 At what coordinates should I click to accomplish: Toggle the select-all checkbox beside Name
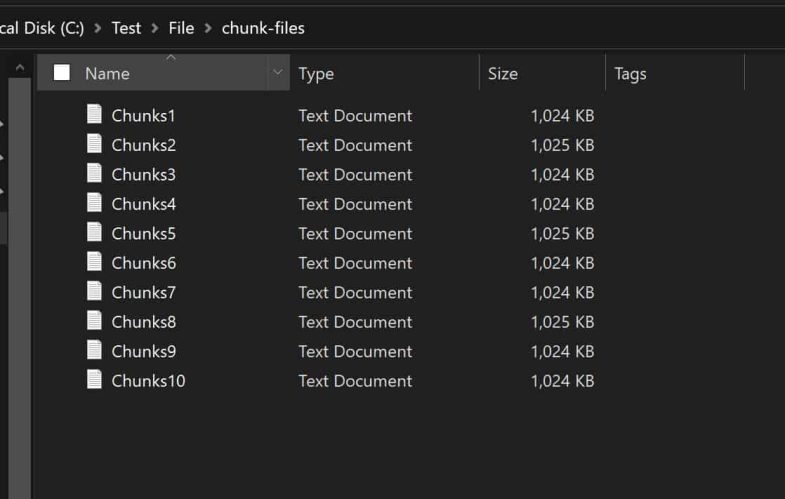(x=62, y=73)
